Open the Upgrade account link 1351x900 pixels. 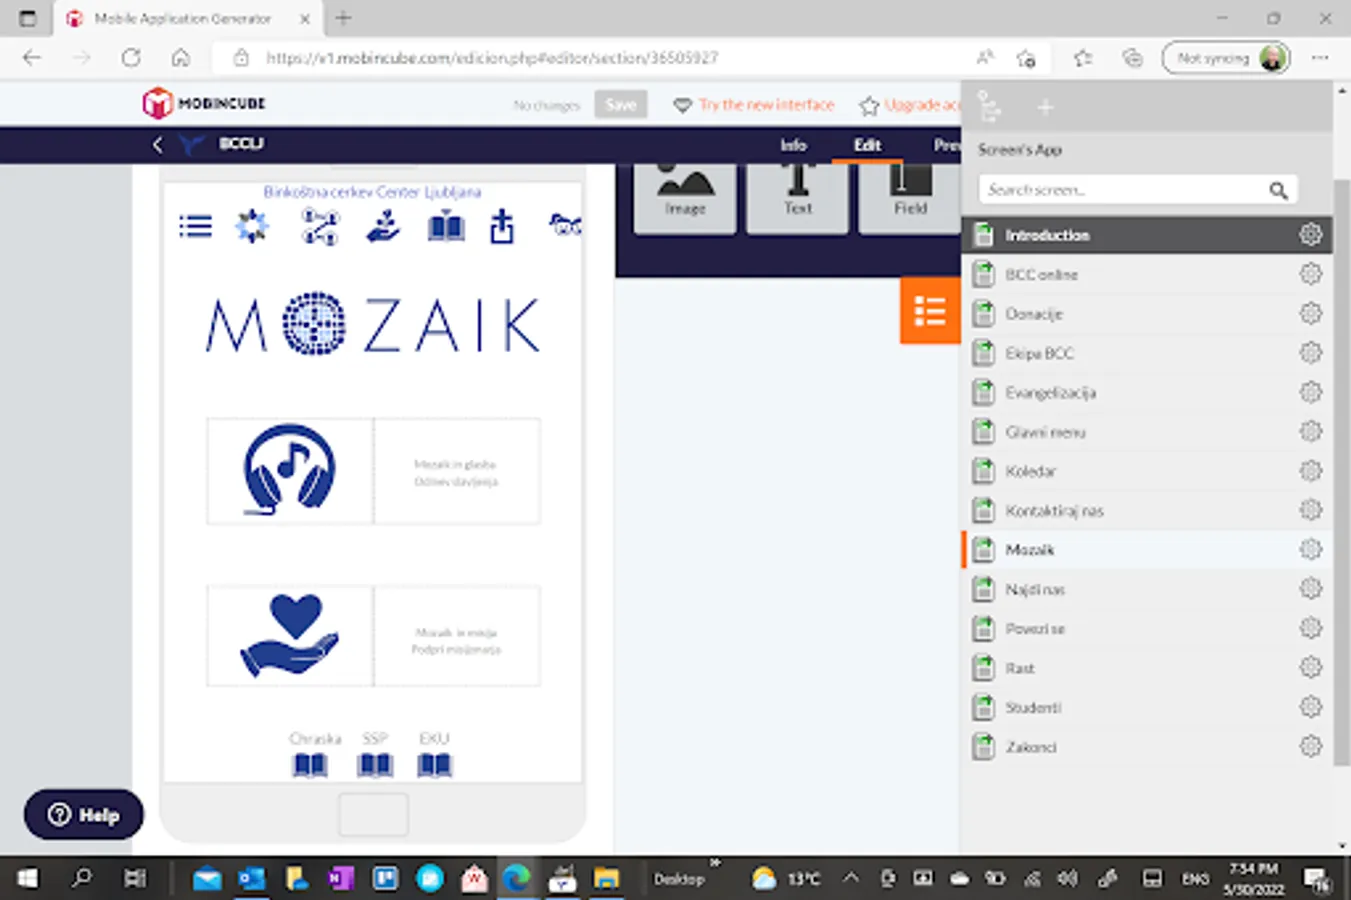point(921,105)
